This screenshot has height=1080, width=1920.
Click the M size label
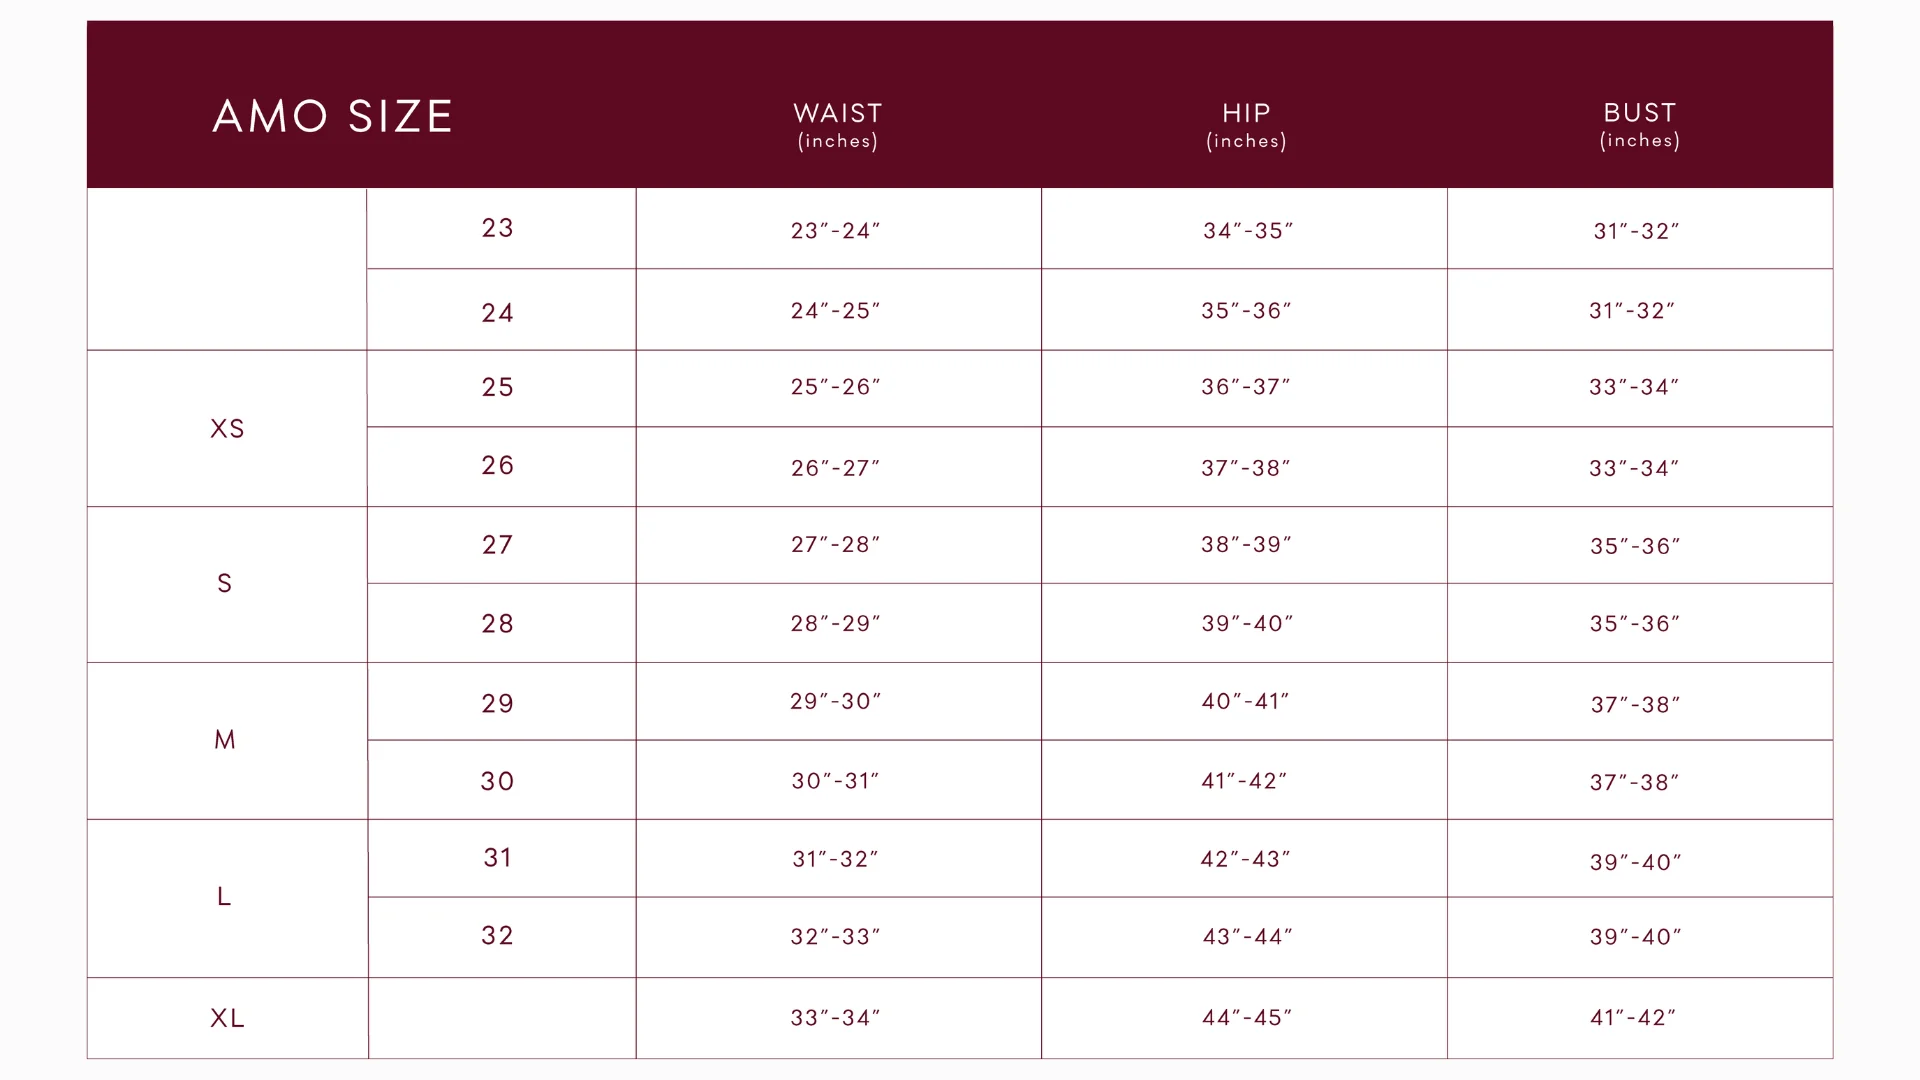coord(225,740)
